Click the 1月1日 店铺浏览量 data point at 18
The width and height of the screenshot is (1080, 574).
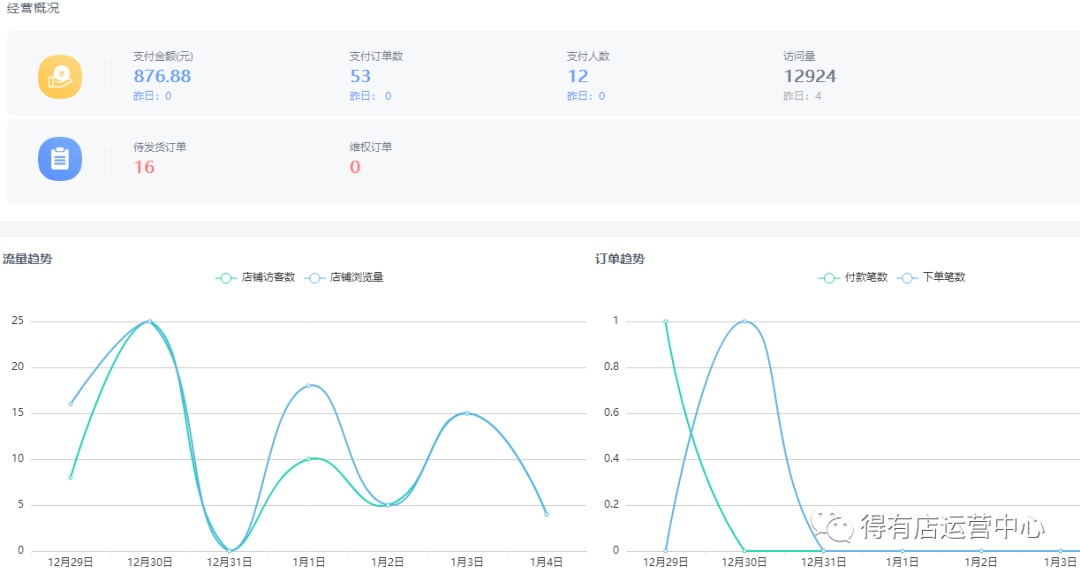click(x=308, y=385)
